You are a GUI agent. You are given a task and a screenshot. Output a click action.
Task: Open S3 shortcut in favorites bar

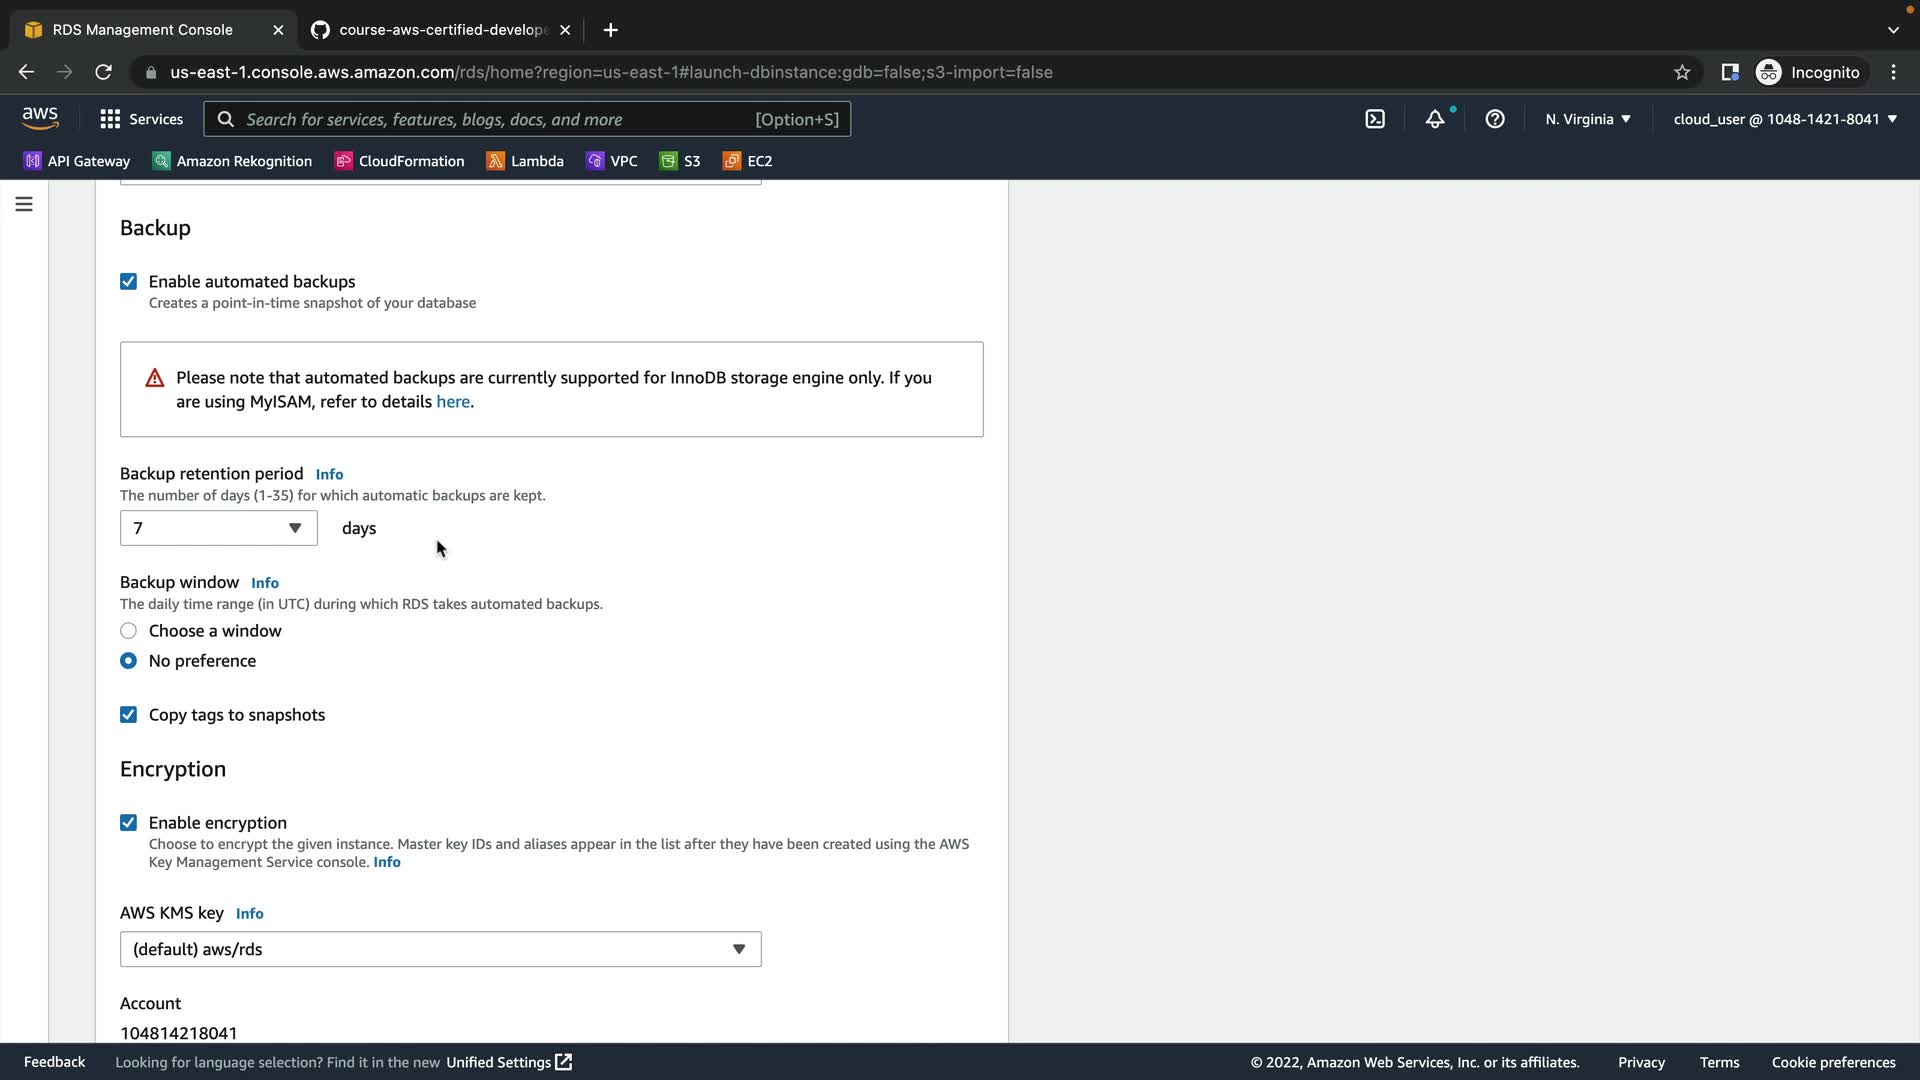pos(680,161)
